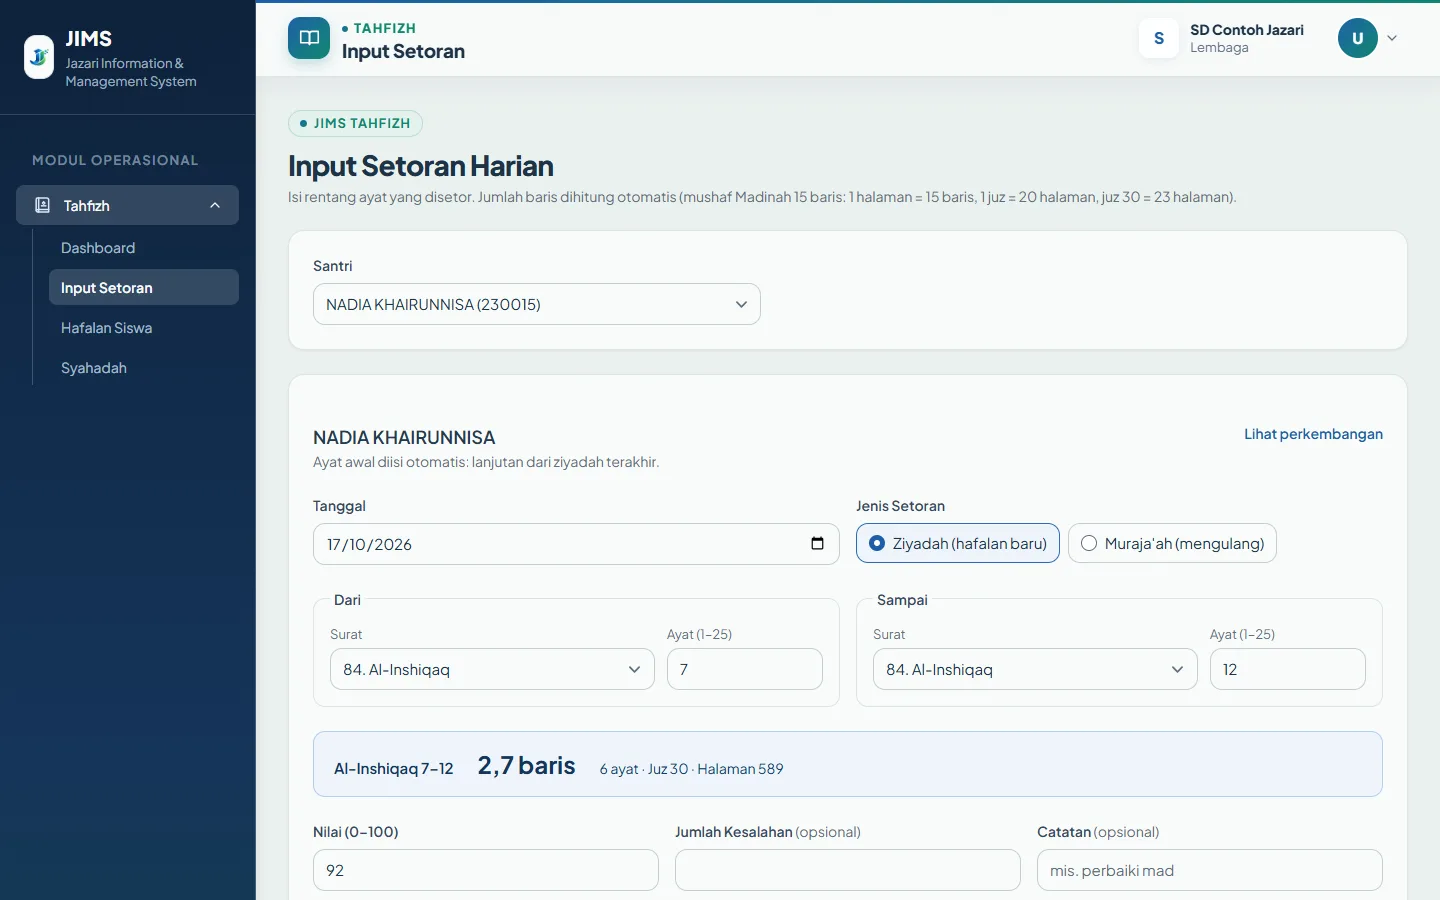Click the S institution avatar
Screen dimensions: 1440x900
(1159, 38)
